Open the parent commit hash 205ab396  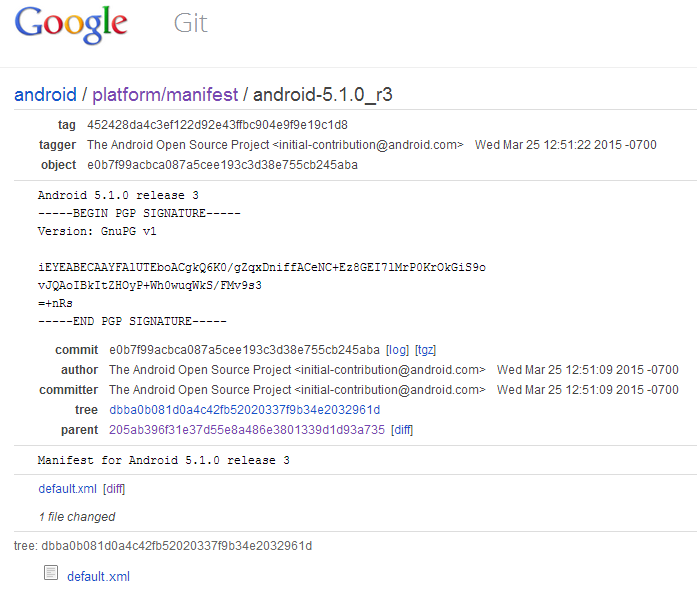(247, 429)
